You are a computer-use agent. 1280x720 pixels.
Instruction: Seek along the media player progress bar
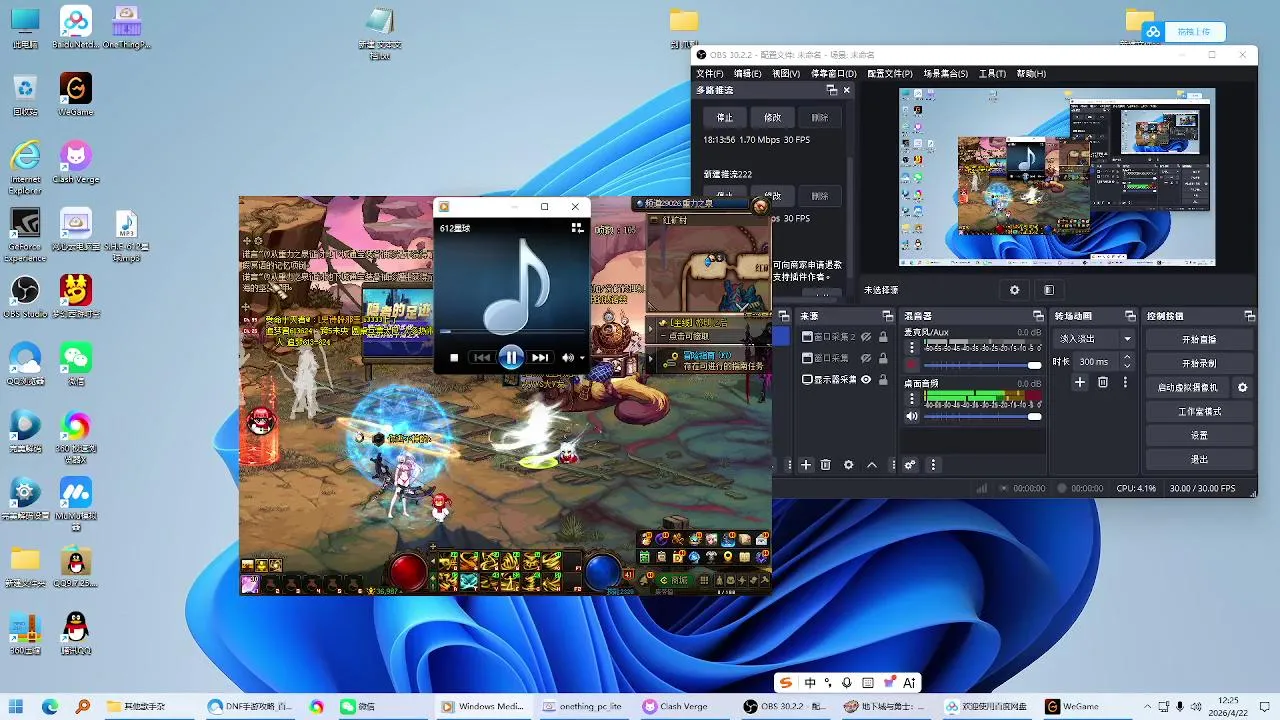(x=512, y=332)
